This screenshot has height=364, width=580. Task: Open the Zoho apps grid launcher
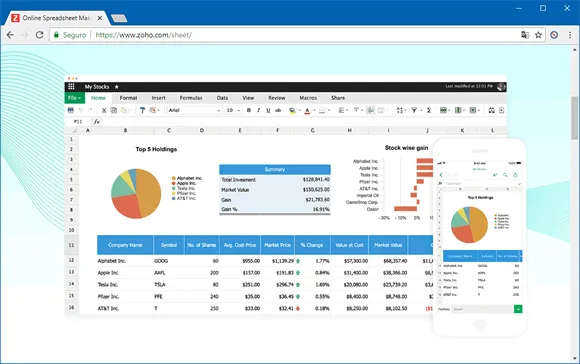[71, 87]
